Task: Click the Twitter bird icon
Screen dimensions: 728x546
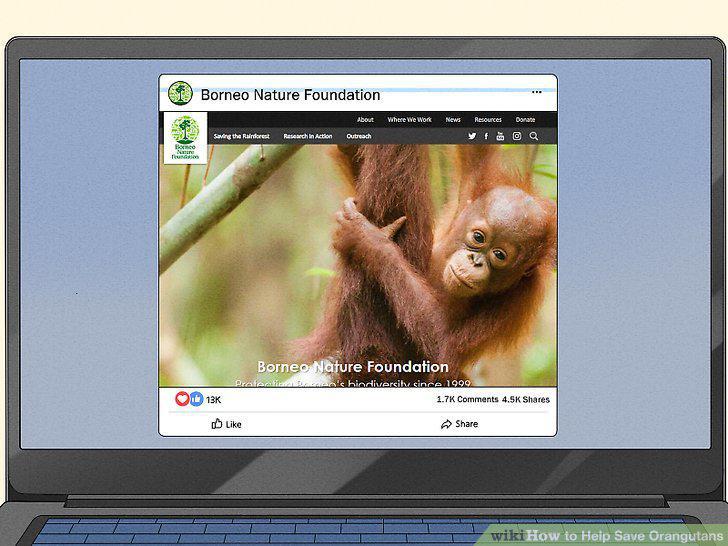Action: (472, 136)
